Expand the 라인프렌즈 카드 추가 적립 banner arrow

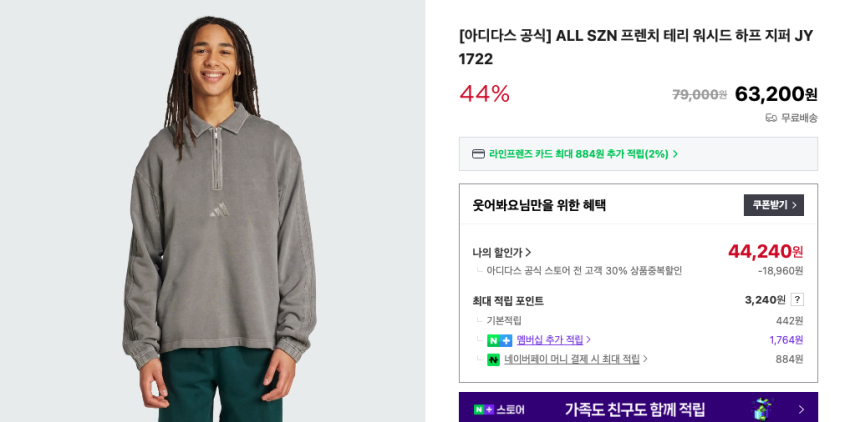point(675,154)
